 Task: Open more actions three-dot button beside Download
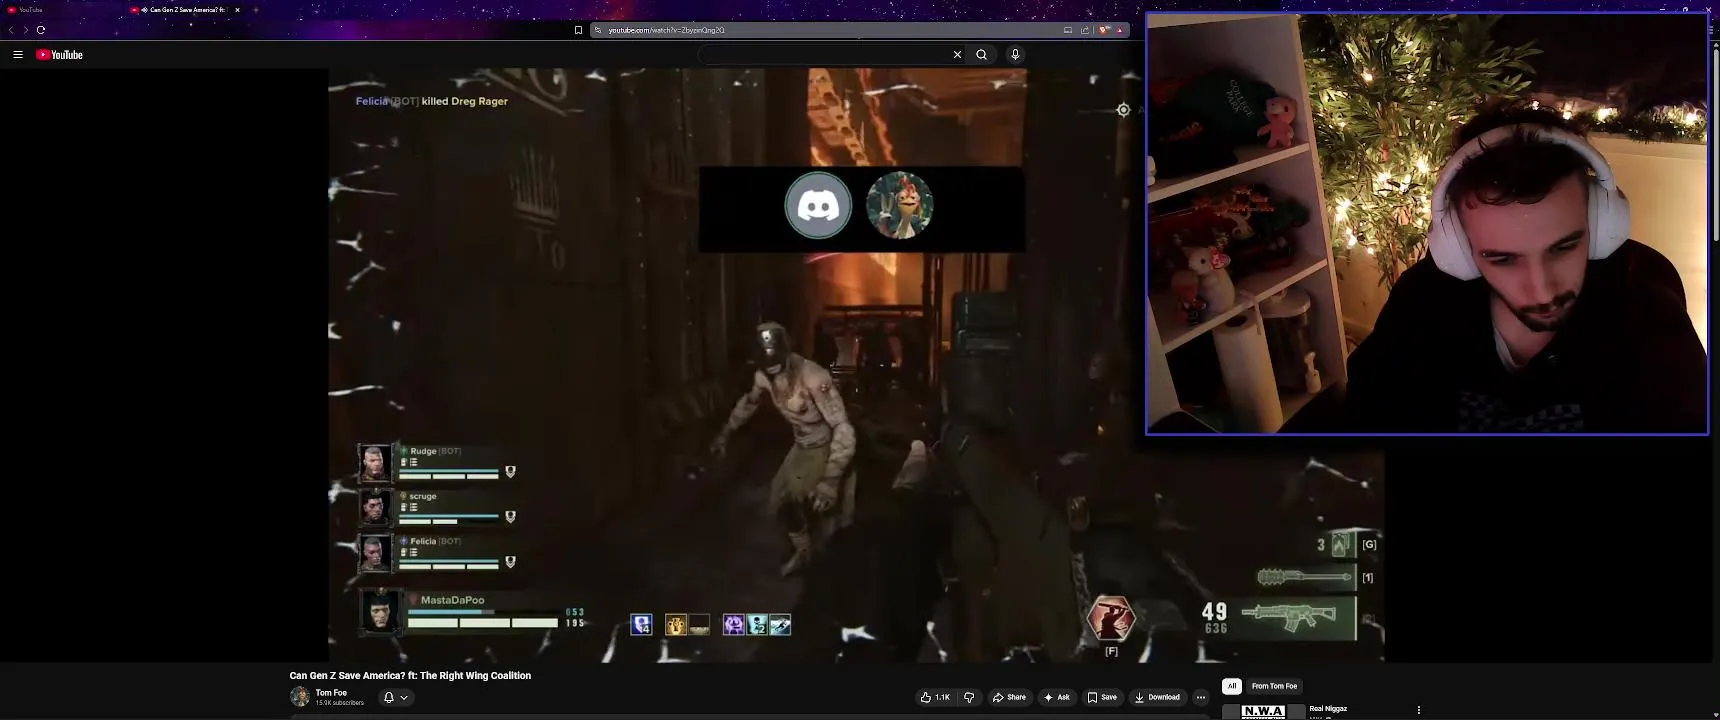pos(1201,698)
